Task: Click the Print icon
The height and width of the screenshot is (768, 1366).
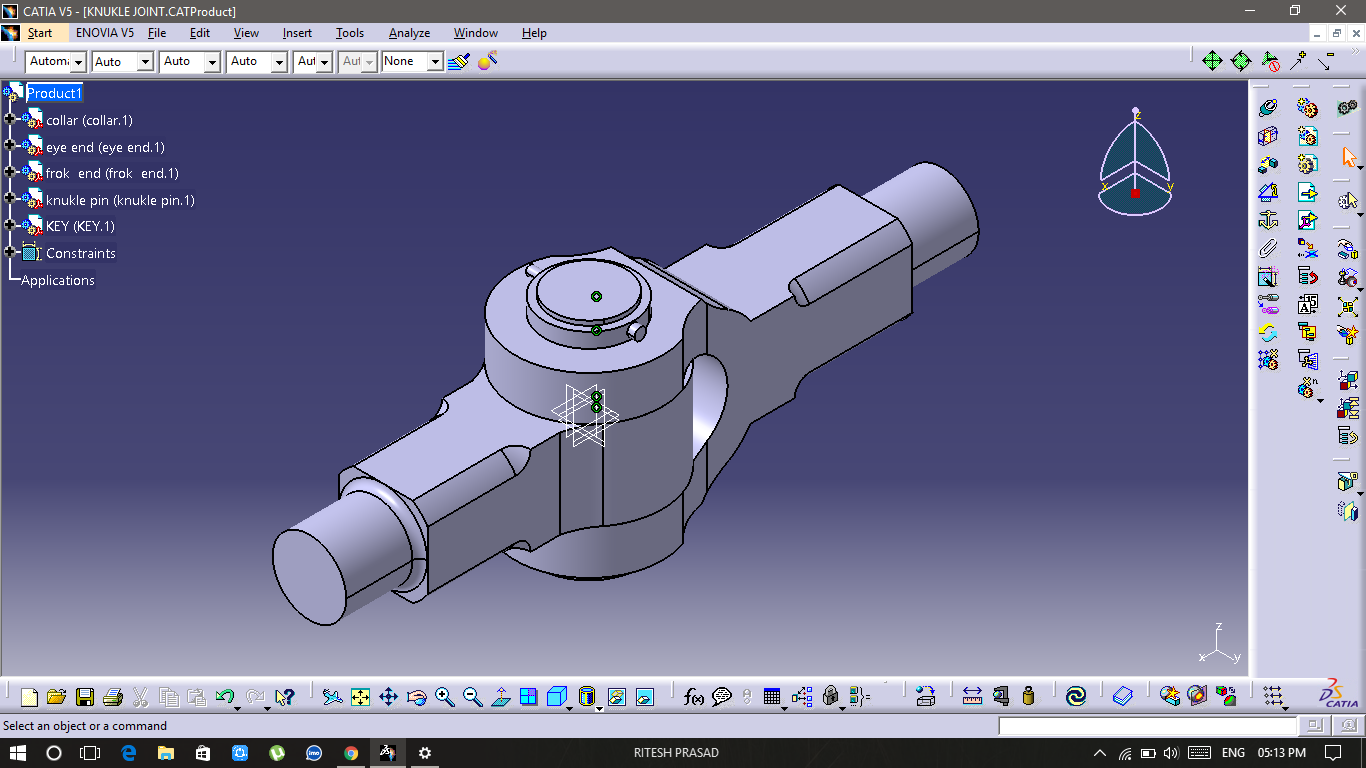Action: click(113, 697)
